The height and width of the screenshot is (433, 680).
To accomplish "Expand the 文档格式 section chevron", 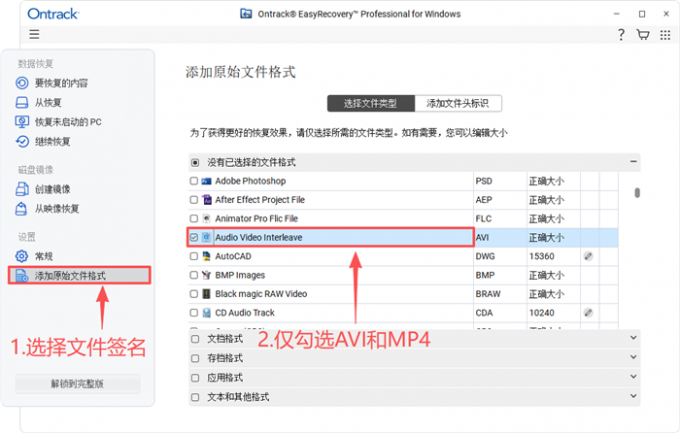I will 633,338.
